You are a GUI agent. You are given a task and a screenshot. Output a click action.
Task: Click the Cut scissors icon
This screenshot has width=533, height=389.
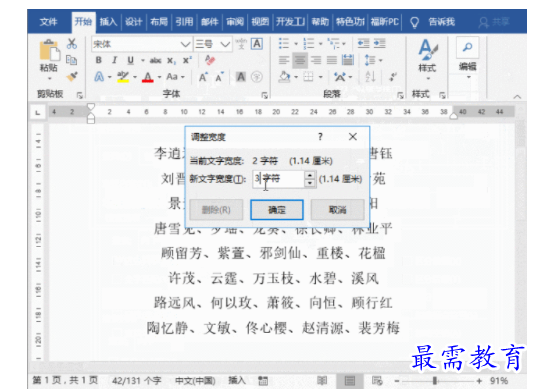[72, 44]
